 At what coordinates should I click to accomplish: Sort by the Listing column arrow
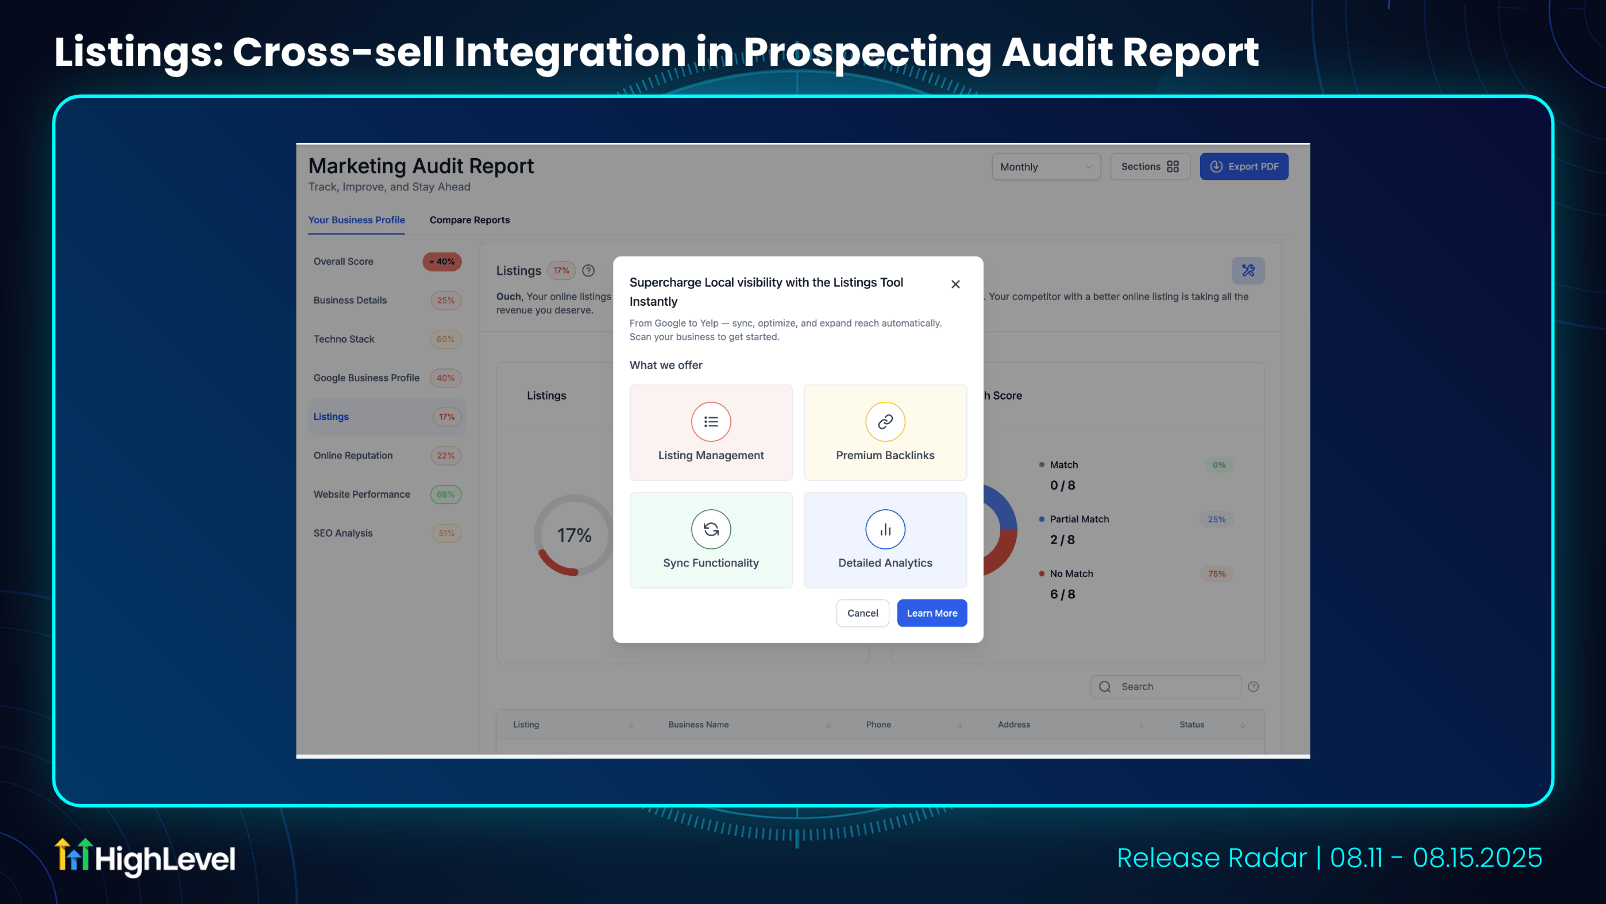coord(631,725)
